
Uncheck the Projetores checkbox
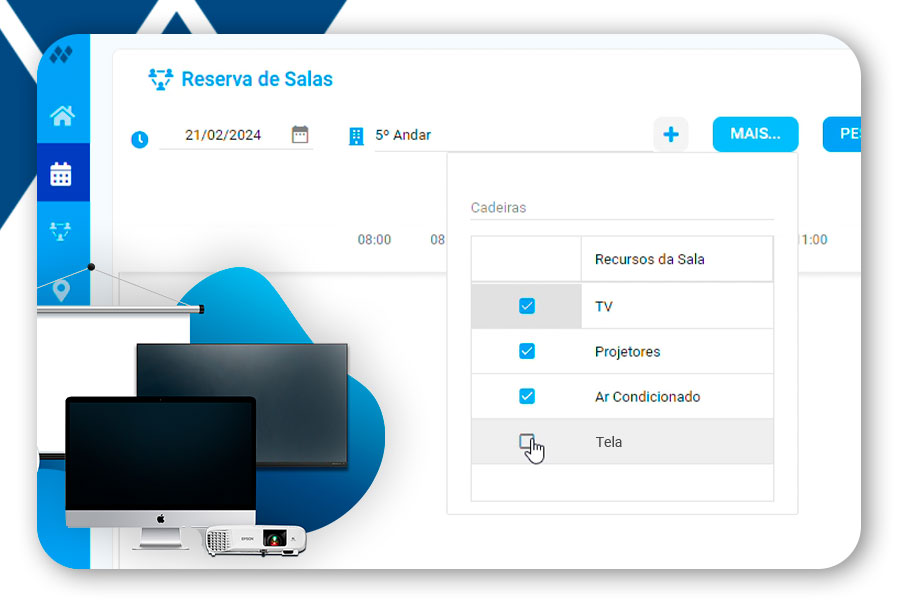point(526,351)
